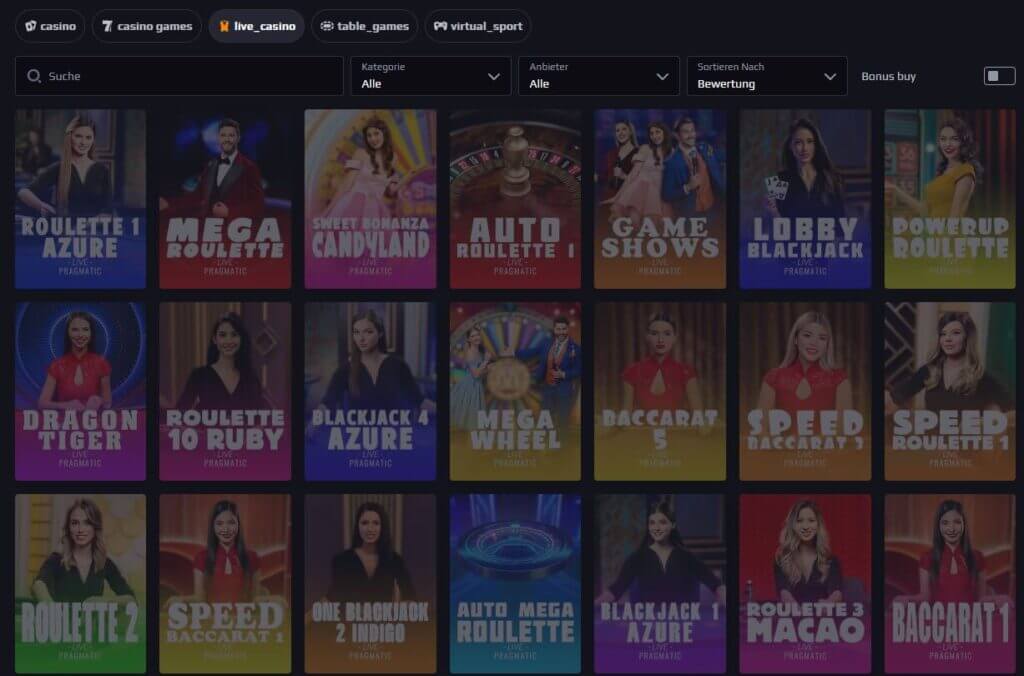Open Roulette 2 game

[x=80, y=583]
